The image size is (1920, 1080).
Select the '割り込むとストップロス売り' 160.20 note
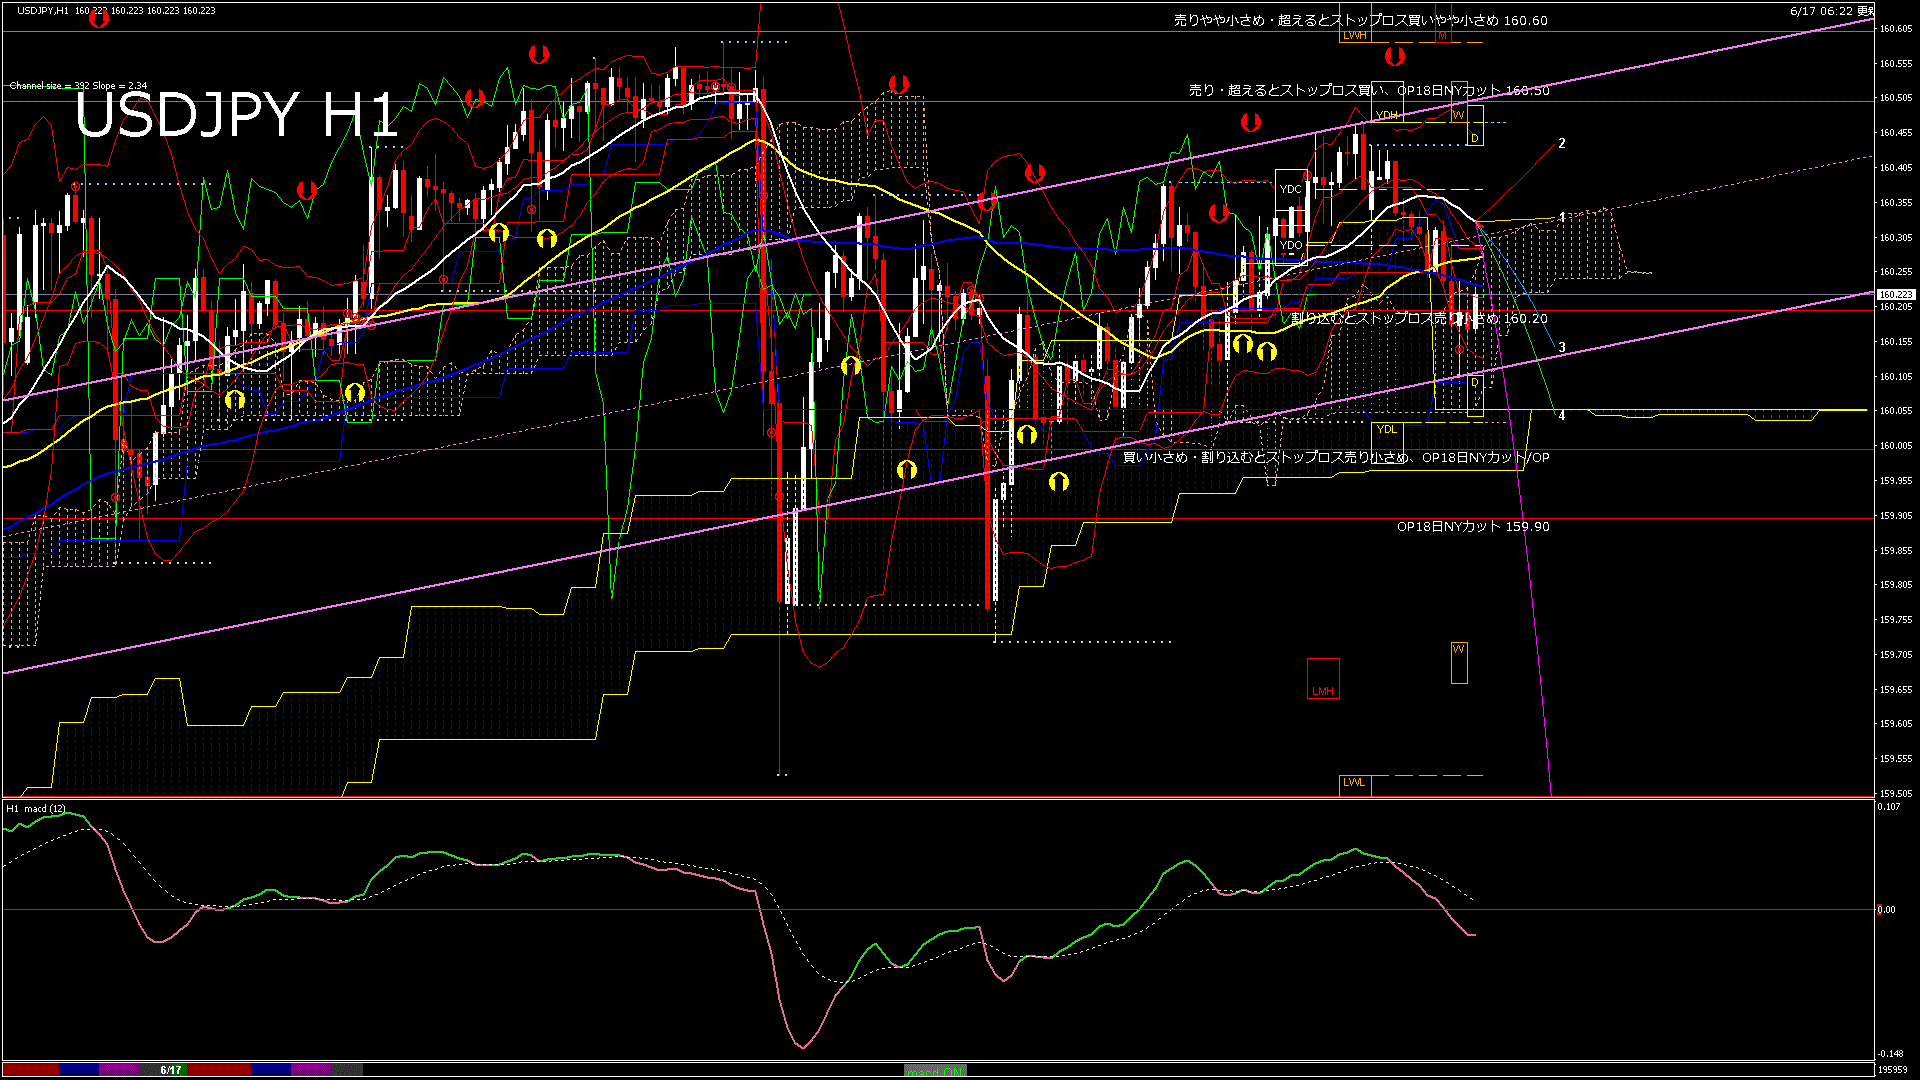coord(1419,318)
